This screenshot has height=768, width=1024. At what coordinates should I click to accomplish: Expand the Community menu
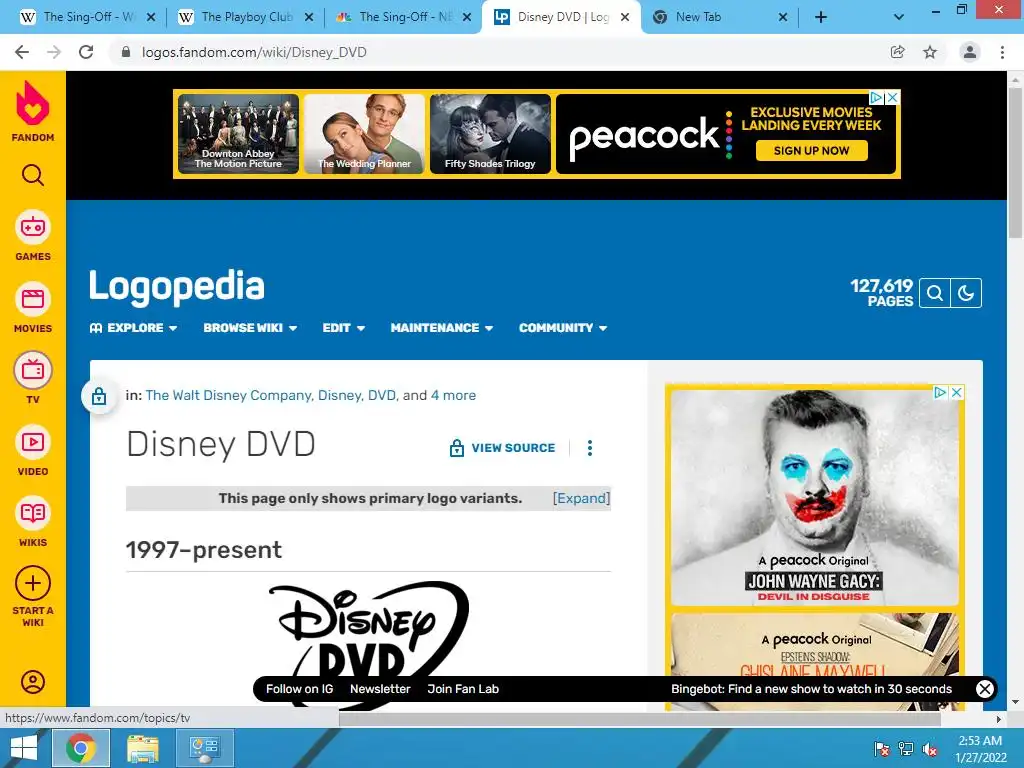[x=563, y=328]
